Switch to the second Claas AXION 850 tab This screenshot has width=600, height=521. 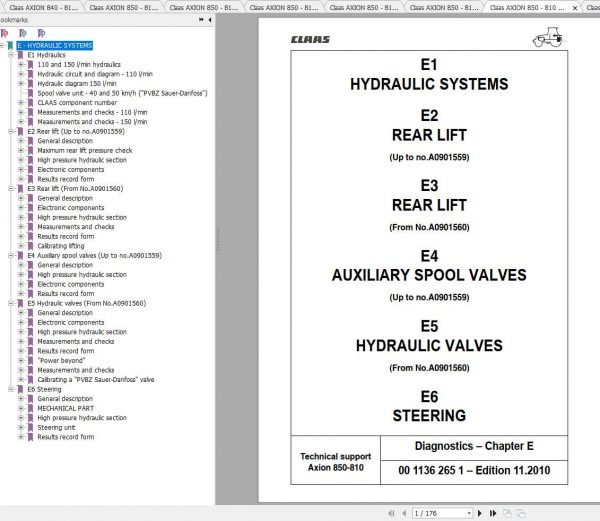pos(203,7)
